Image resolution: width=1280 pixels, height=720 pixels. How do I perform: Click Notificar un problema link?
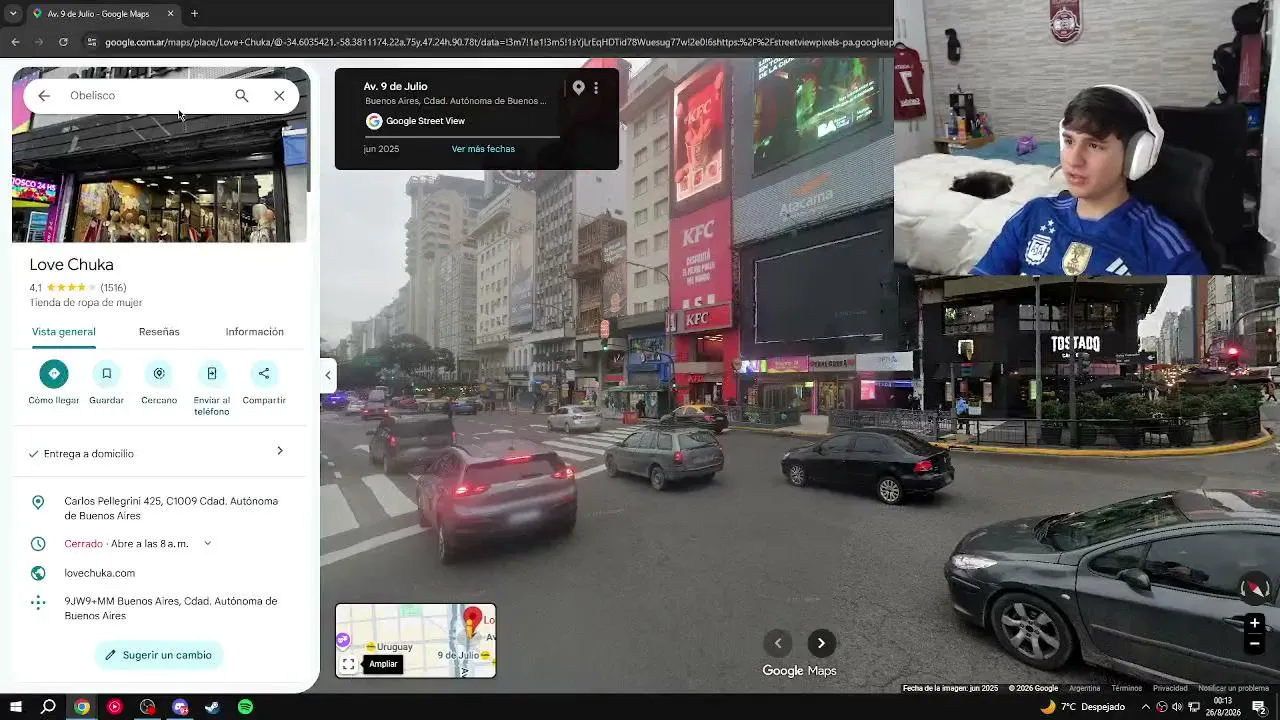[1233, 688]
